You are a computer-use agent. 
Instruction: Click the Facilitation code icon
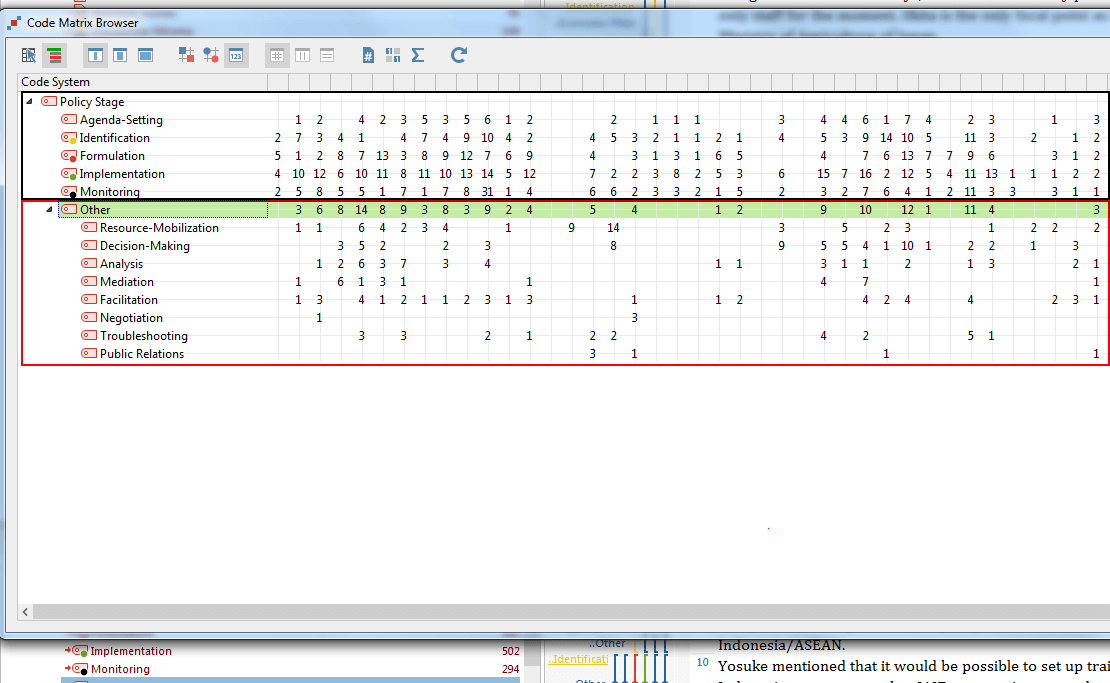coord(88,299)
